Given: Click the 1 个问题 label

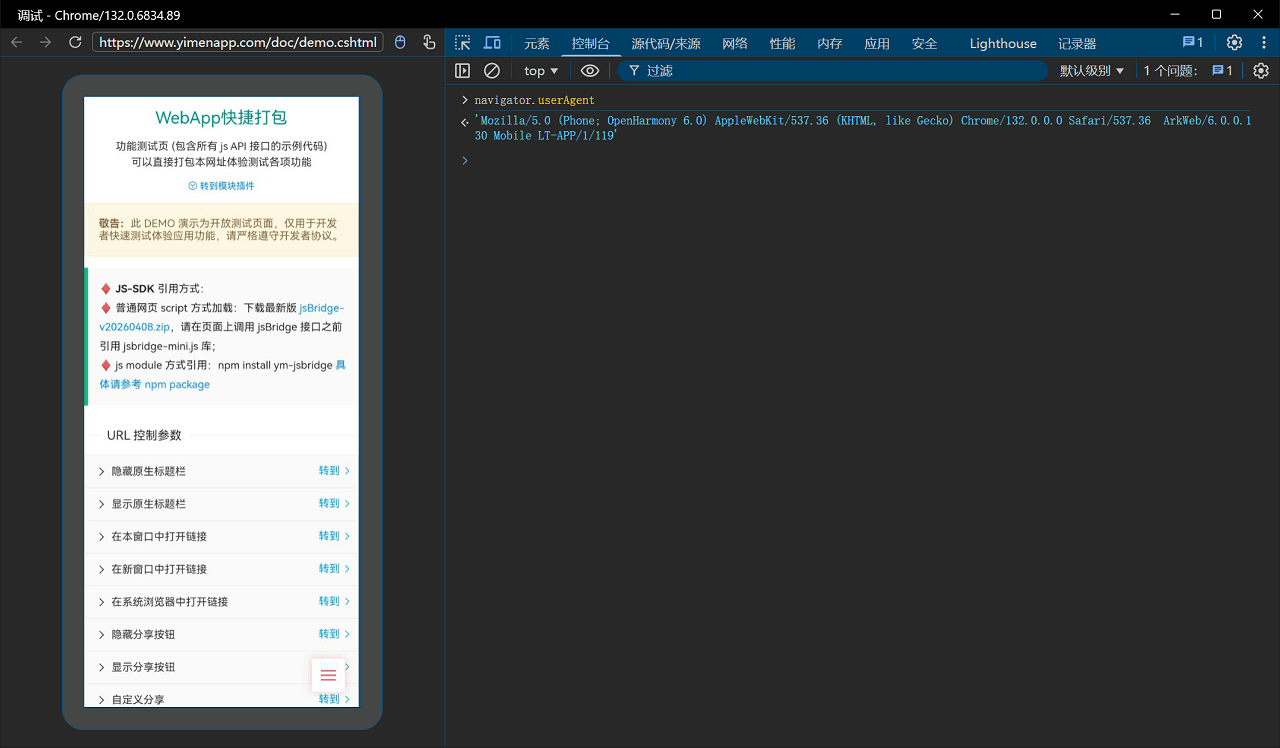Looking at the screenshot, I should (1170, 71).
